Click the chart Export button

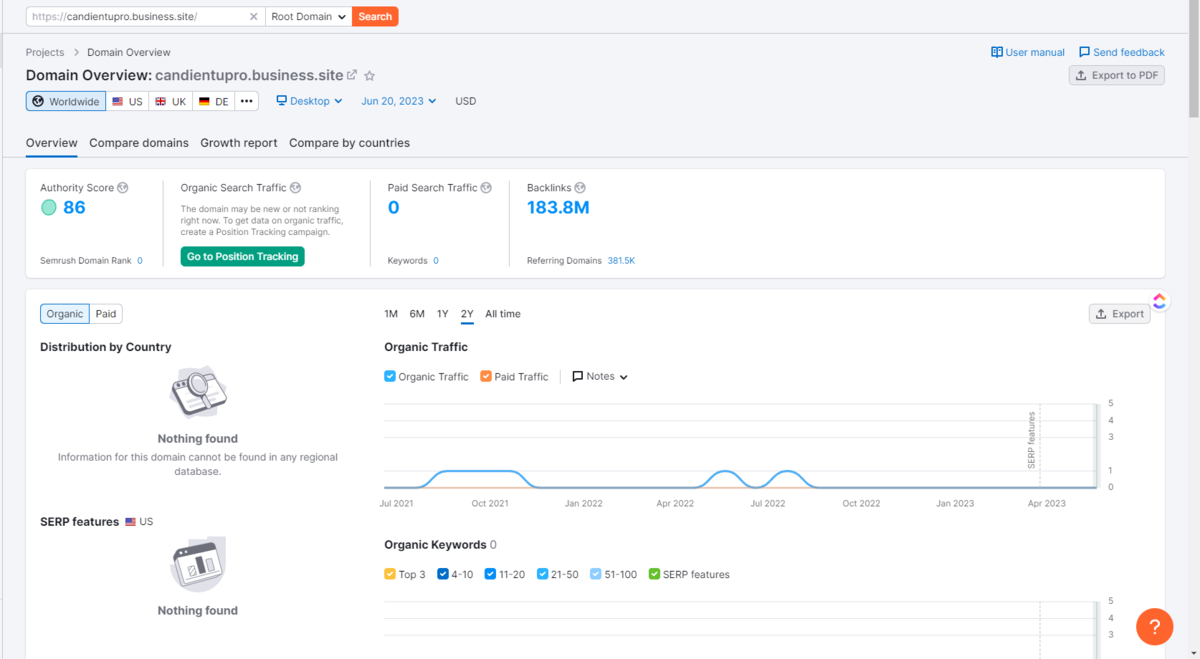(x=1120, y=314)
